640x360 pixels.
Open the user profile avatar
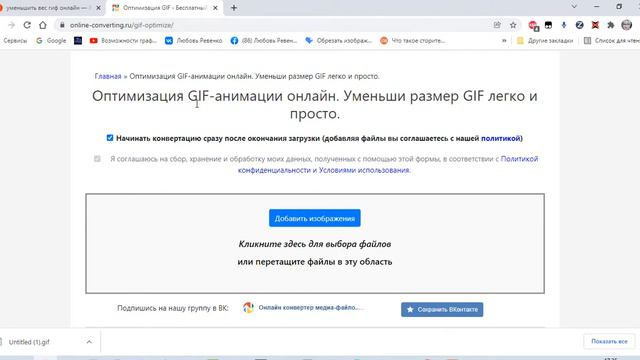tap(627, 25)
